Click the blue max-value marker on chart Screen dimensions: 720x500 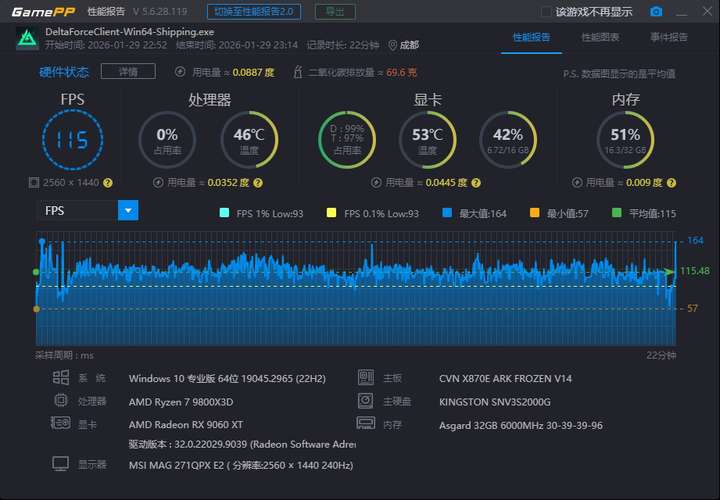42,241
